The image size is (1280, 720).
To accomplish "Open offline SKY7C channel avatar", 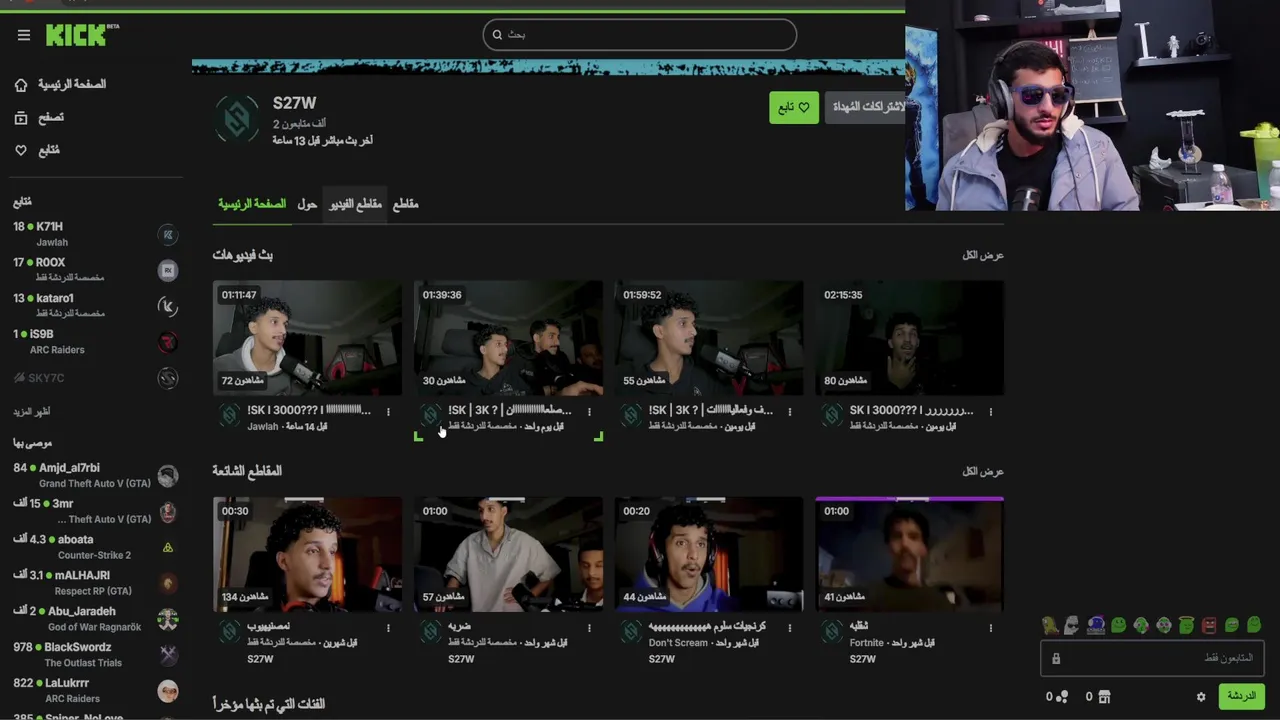I will tap(168, 378).
